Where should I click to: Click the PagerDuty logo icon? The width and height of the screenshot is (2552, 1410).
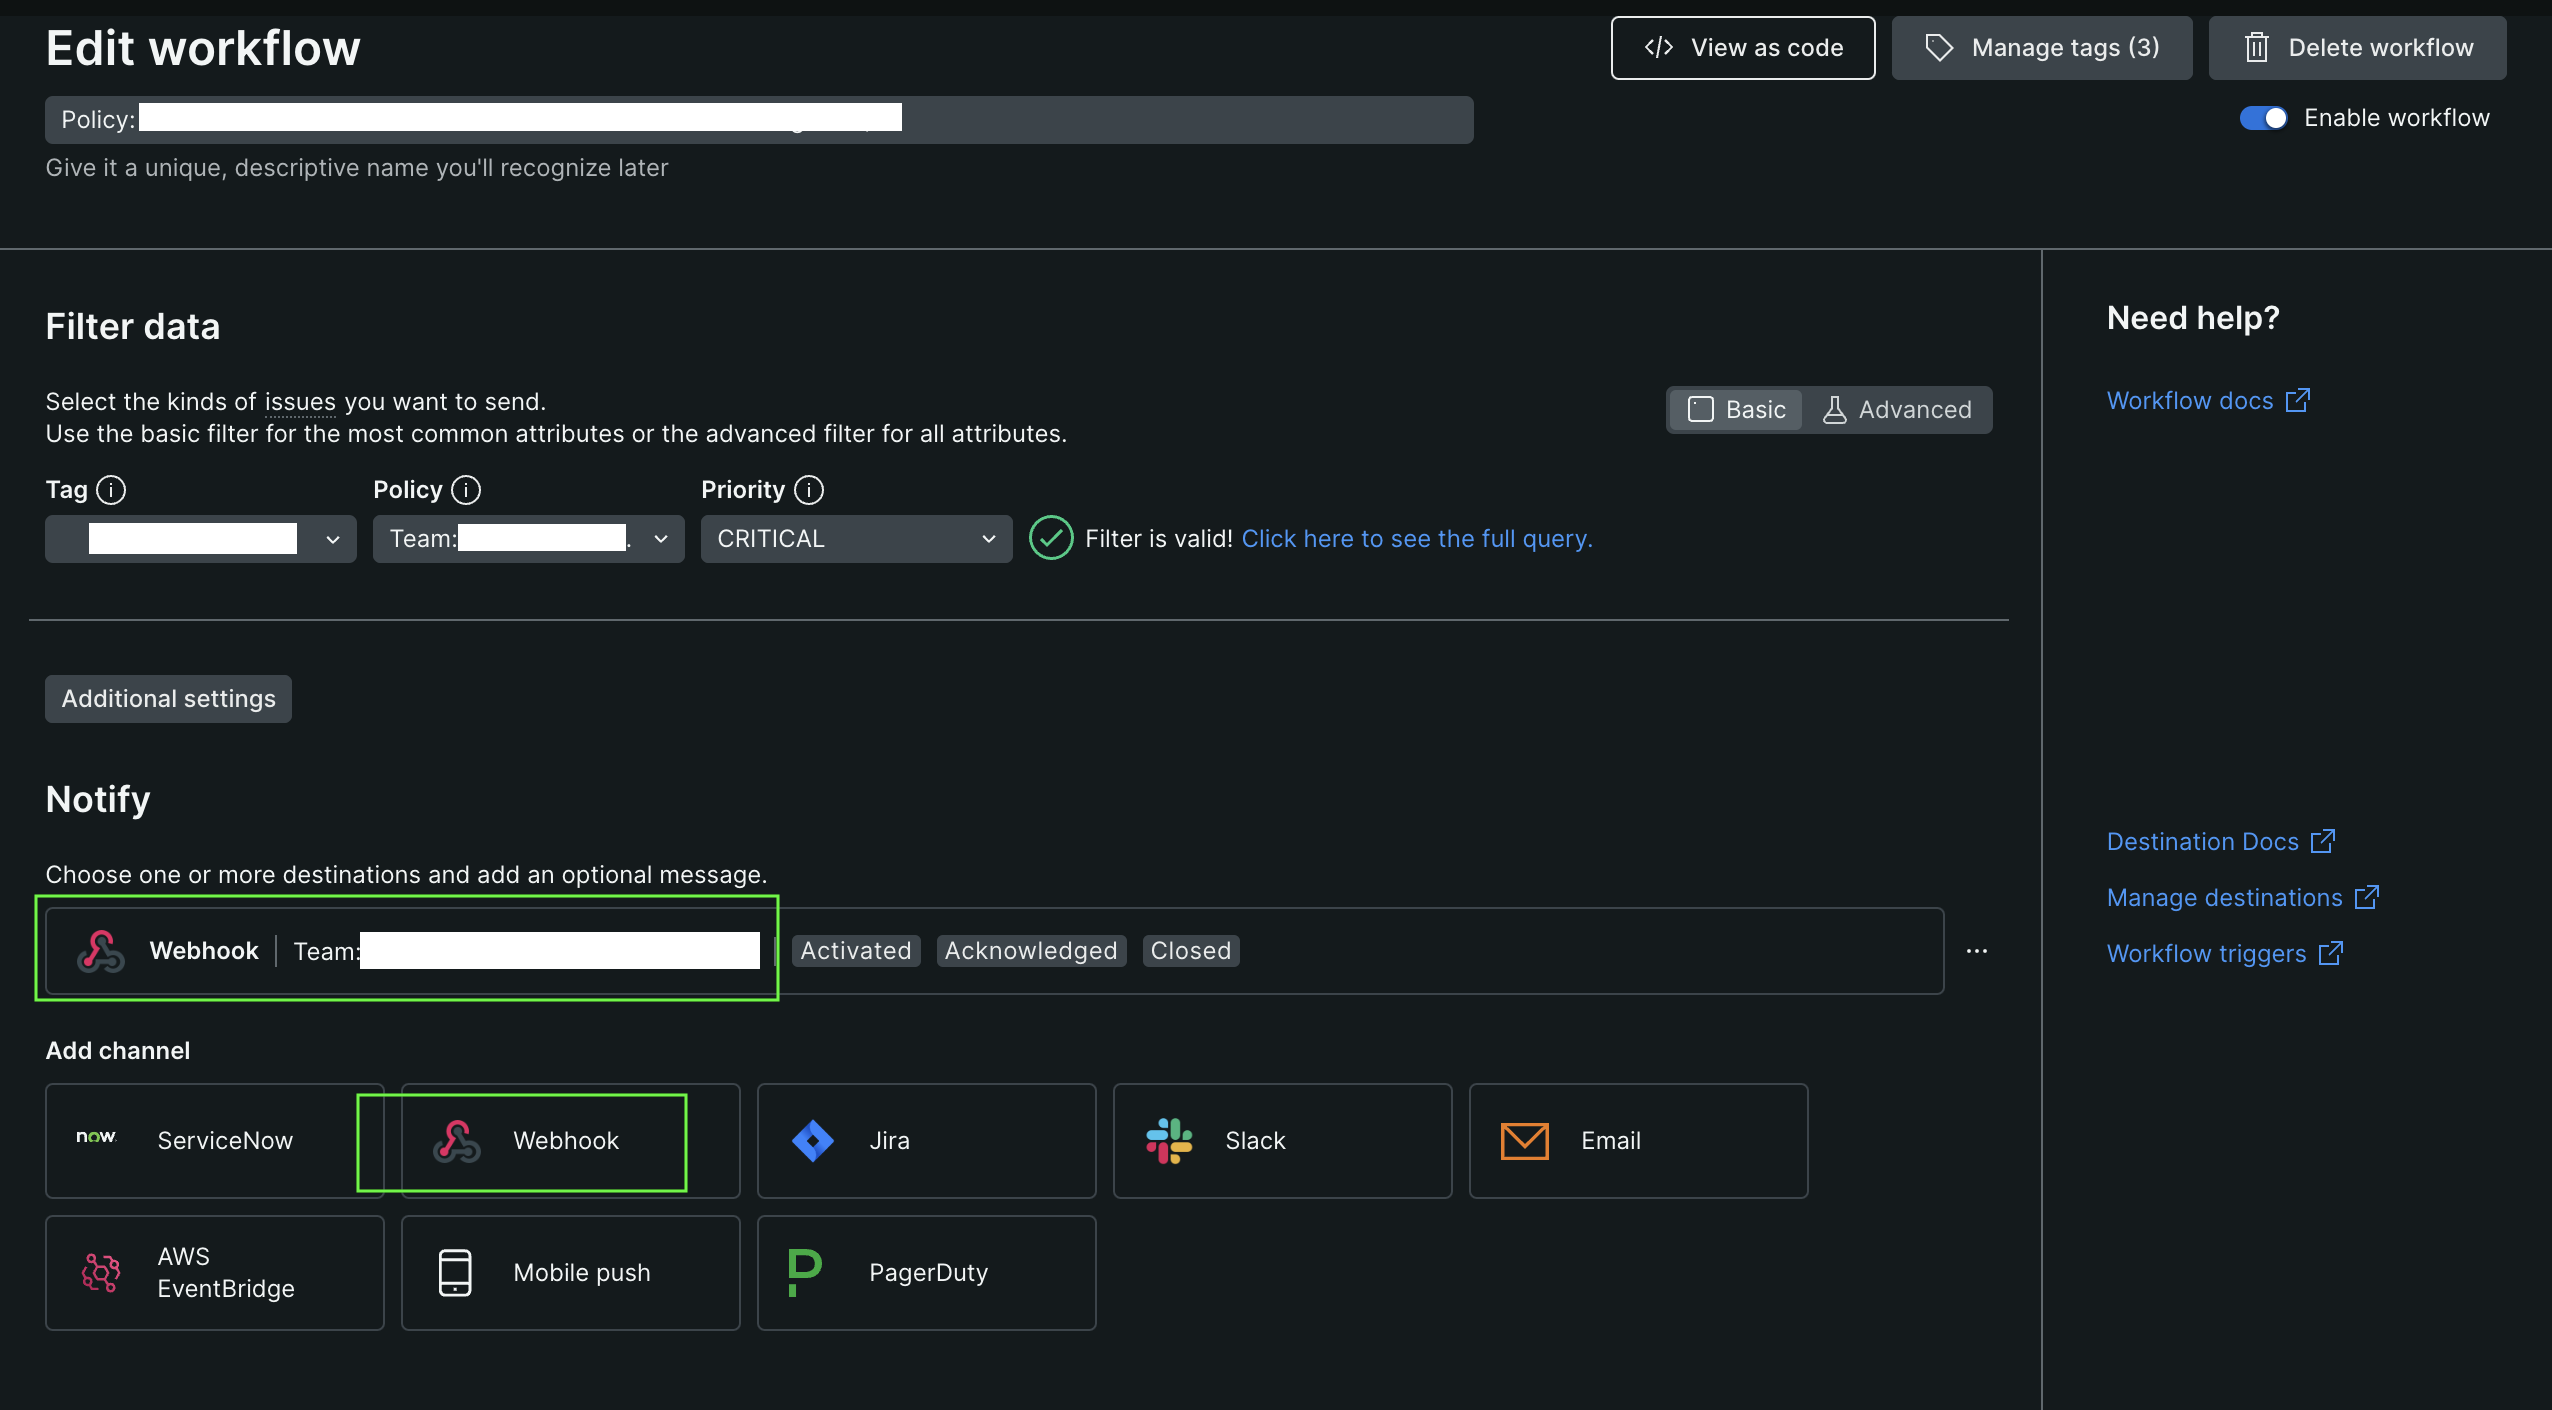pos(805,1272)
